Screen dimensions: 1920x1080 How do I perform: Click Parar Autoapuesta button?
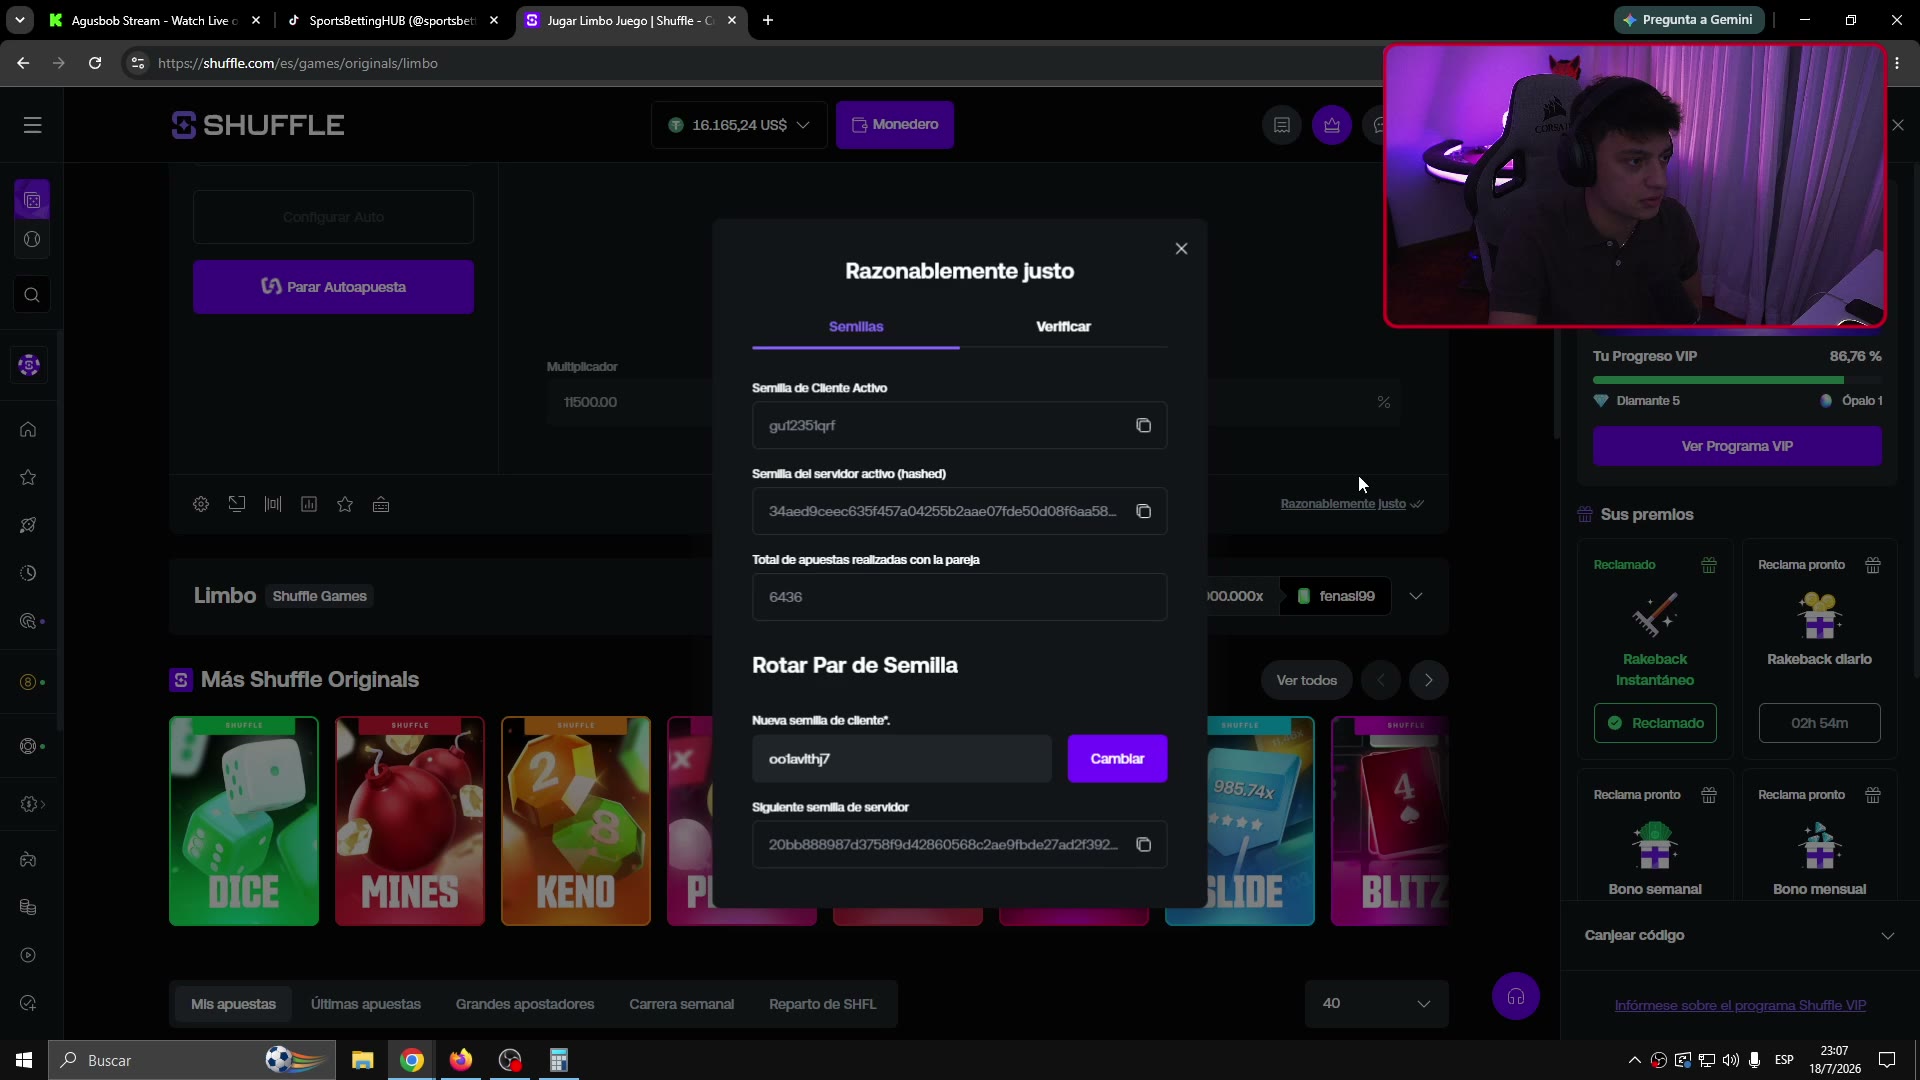333,287
